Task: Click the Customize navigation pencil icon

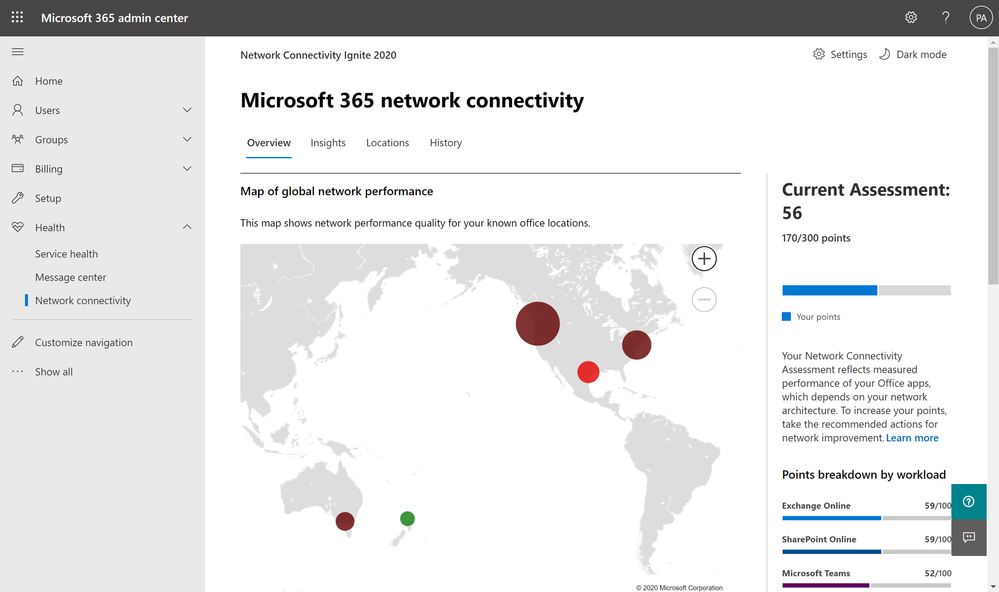Action: click(18, 342)
